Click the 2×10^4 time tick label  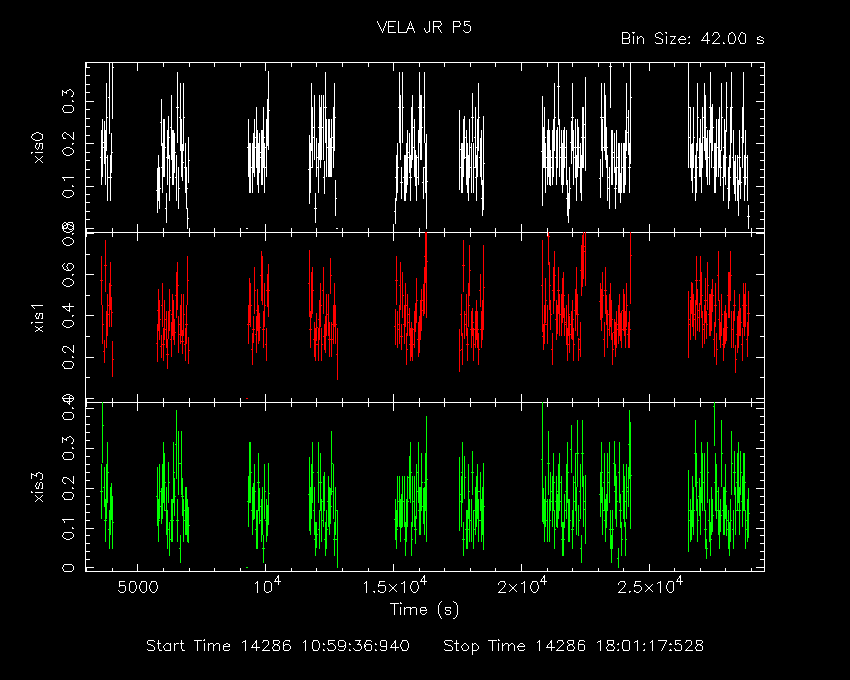(522, 586)
